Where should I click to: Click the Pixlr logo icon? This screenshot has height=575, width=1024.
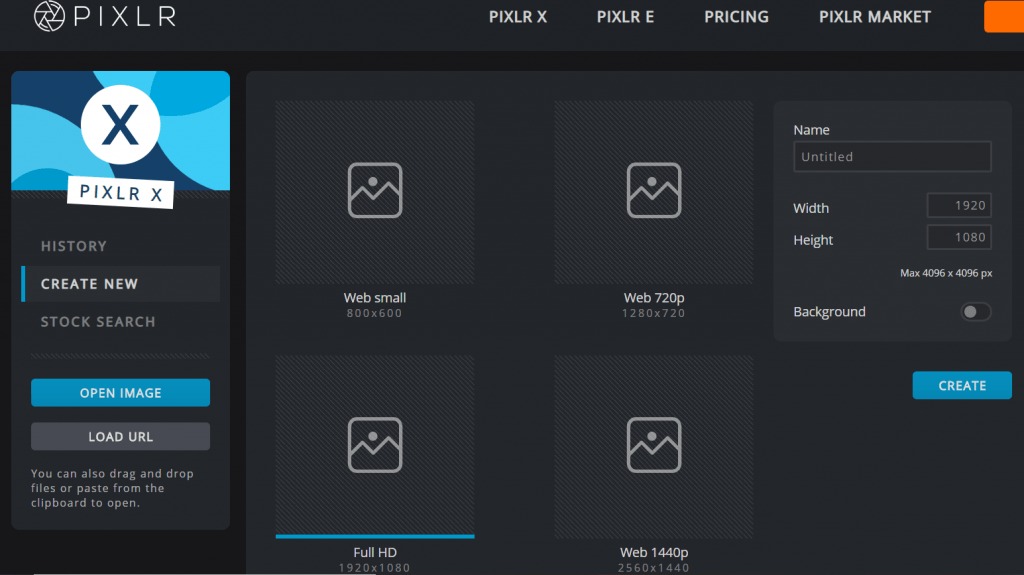coord(50,16)
